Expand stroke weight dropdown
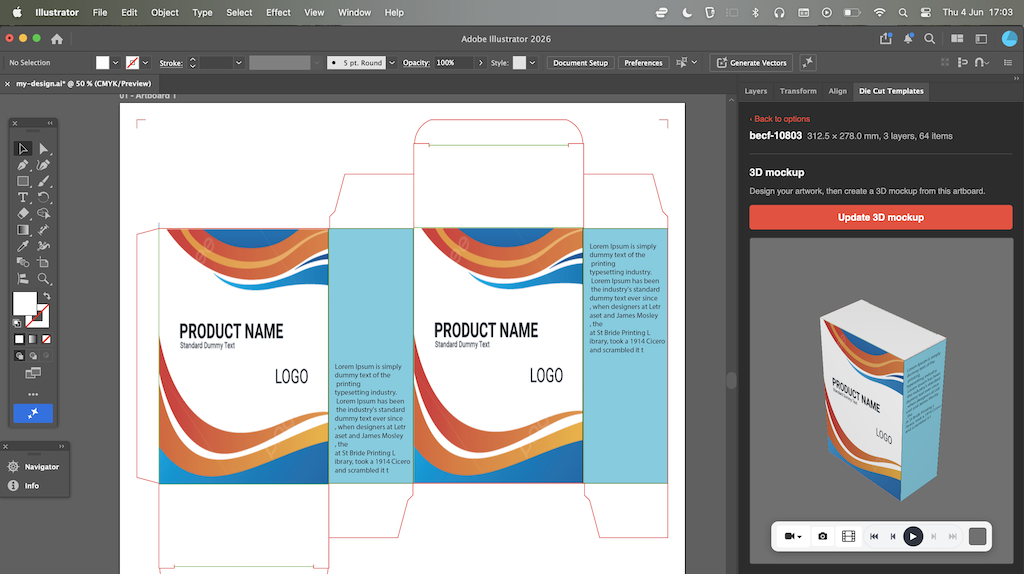 tap(239, 63)
